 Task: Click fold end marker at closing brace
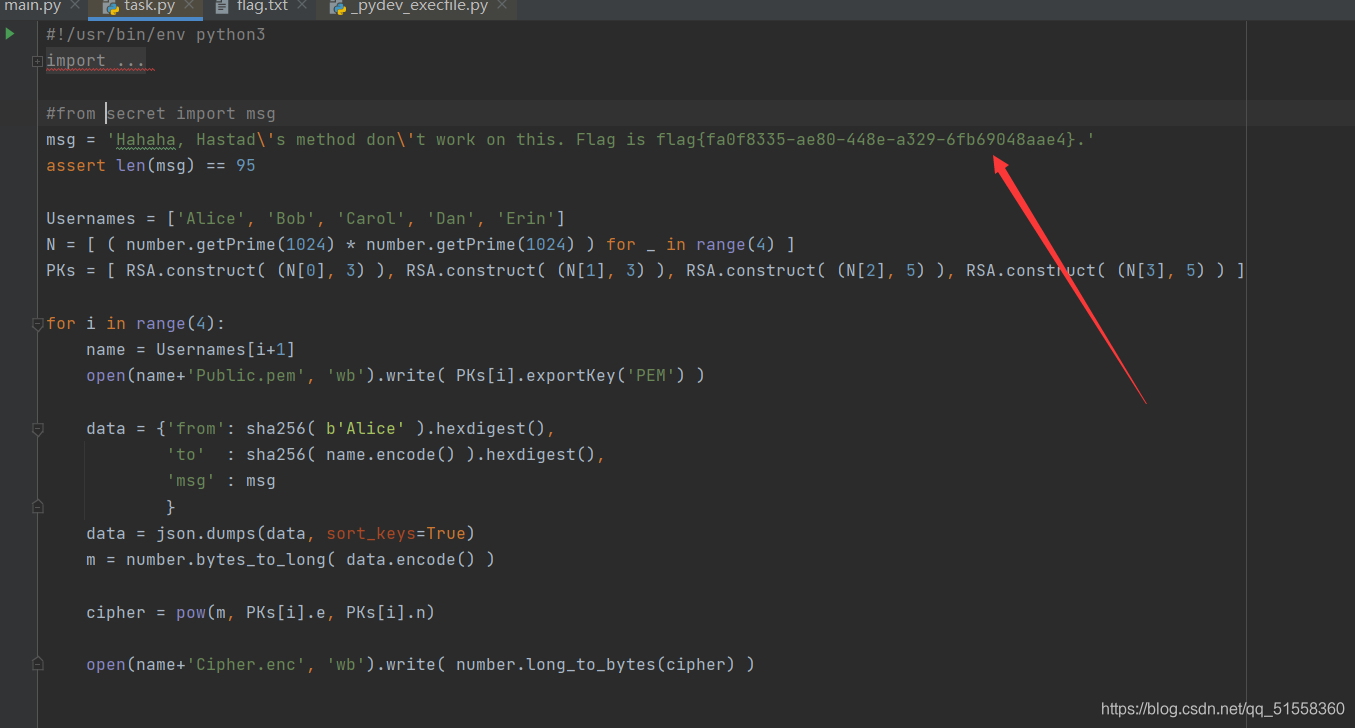(x=37, y=507)
